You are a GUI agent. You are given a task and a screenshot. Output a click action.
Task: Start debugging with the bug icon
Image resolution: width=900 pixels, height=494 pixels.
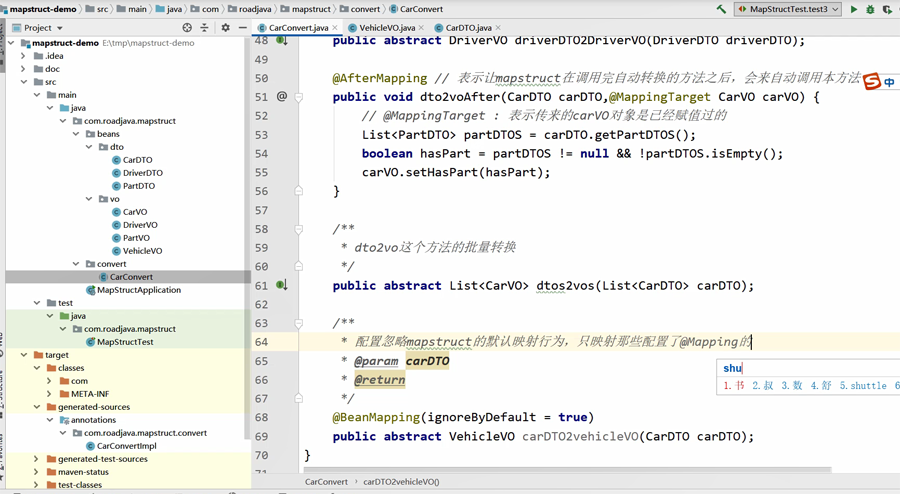[870, 9]
